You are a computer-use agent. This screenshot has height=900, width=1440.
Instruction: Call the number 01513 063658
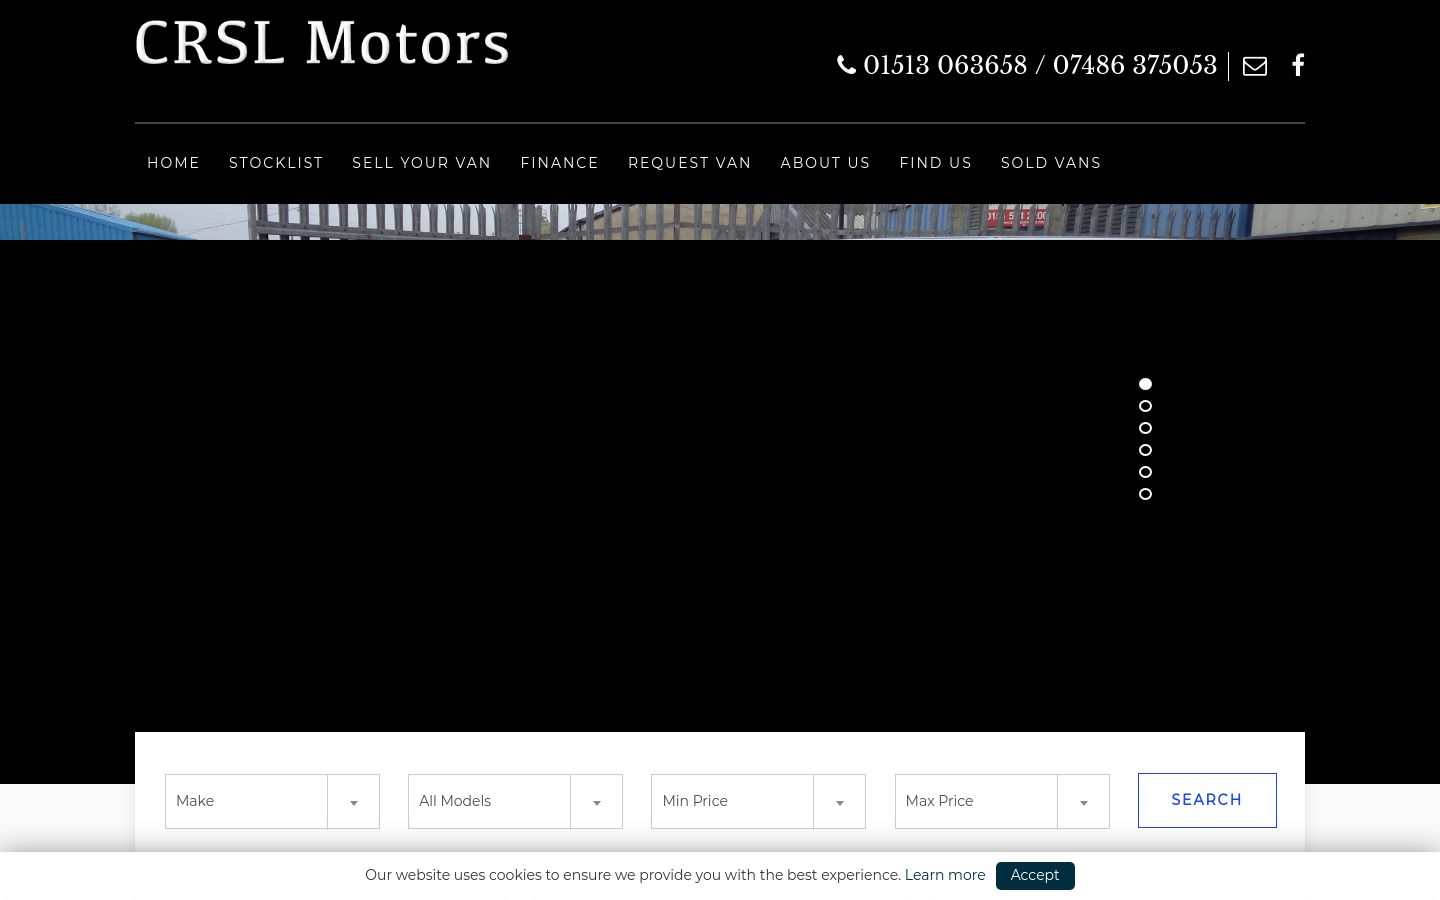(x=945, y=65)
